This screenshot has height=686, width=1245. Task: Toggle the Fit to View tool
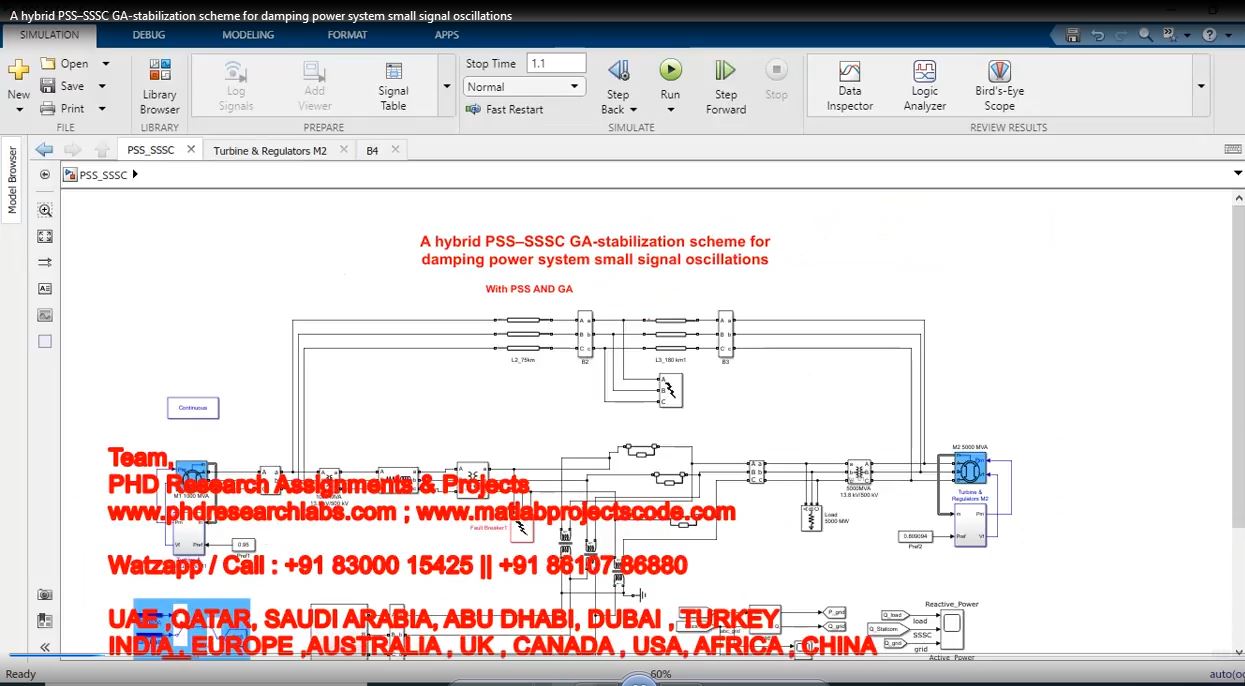point(45,237)
